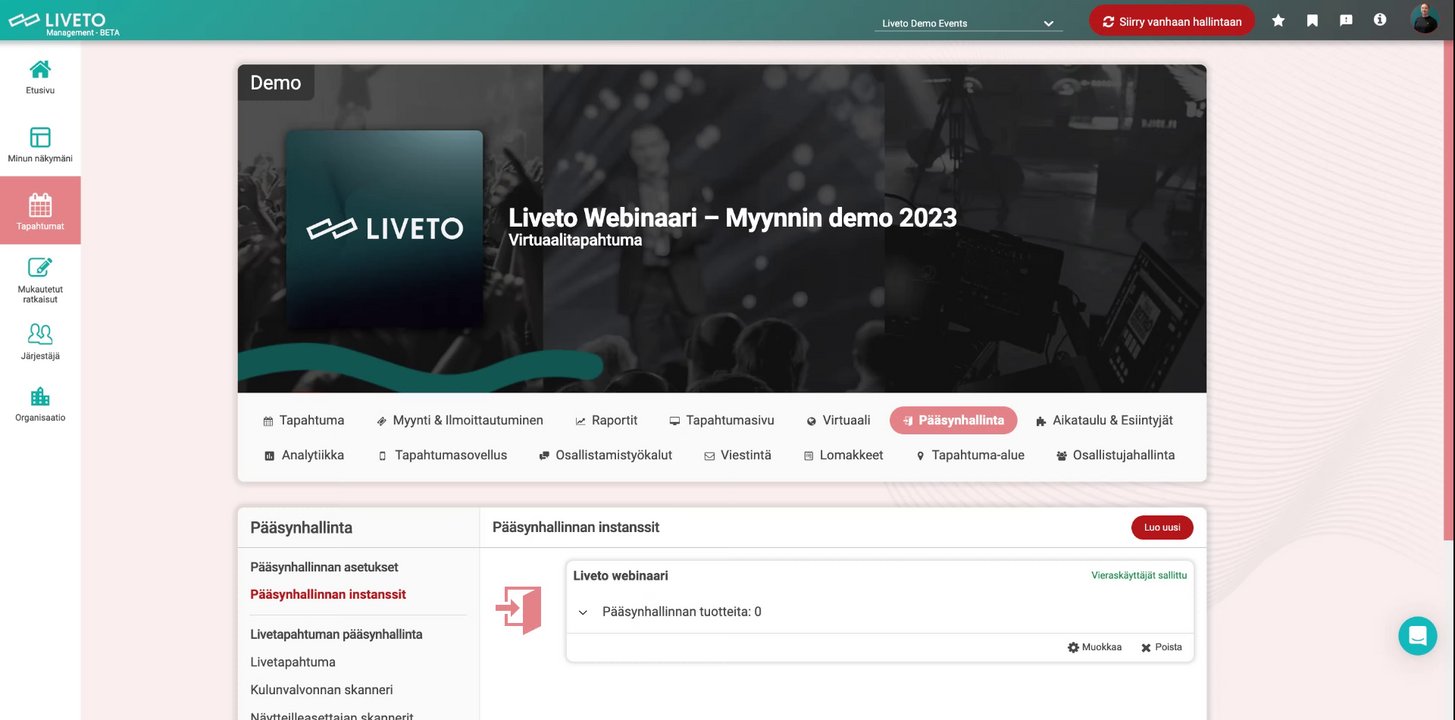Open the info icon in top bar
This screenshot has width=1455, height=720.
1380,20
